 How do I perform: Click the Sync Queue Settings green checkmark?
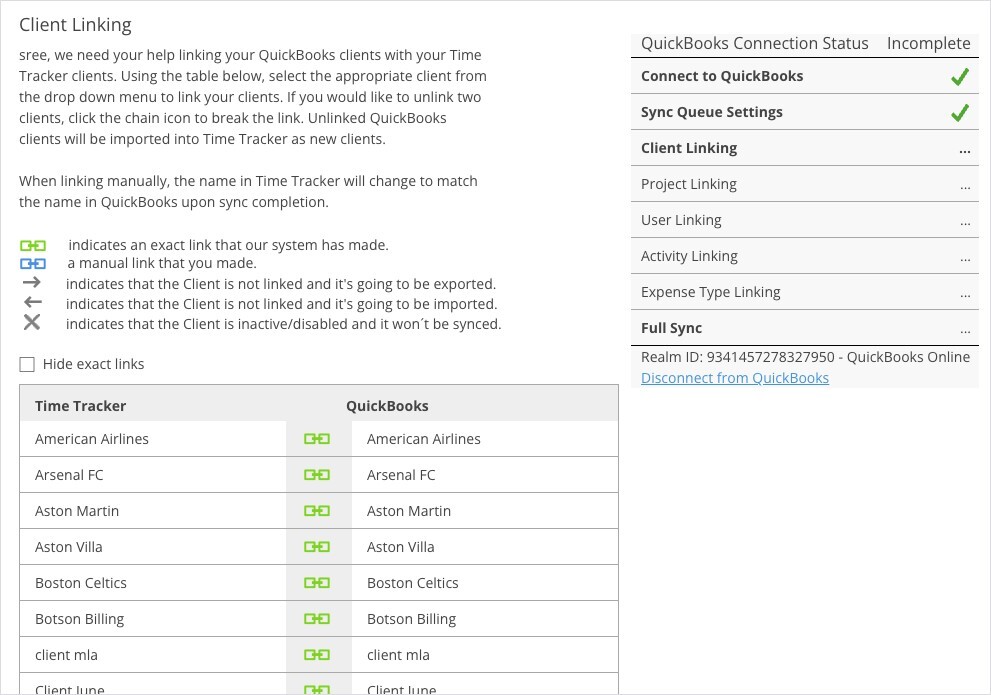(959, 112)
